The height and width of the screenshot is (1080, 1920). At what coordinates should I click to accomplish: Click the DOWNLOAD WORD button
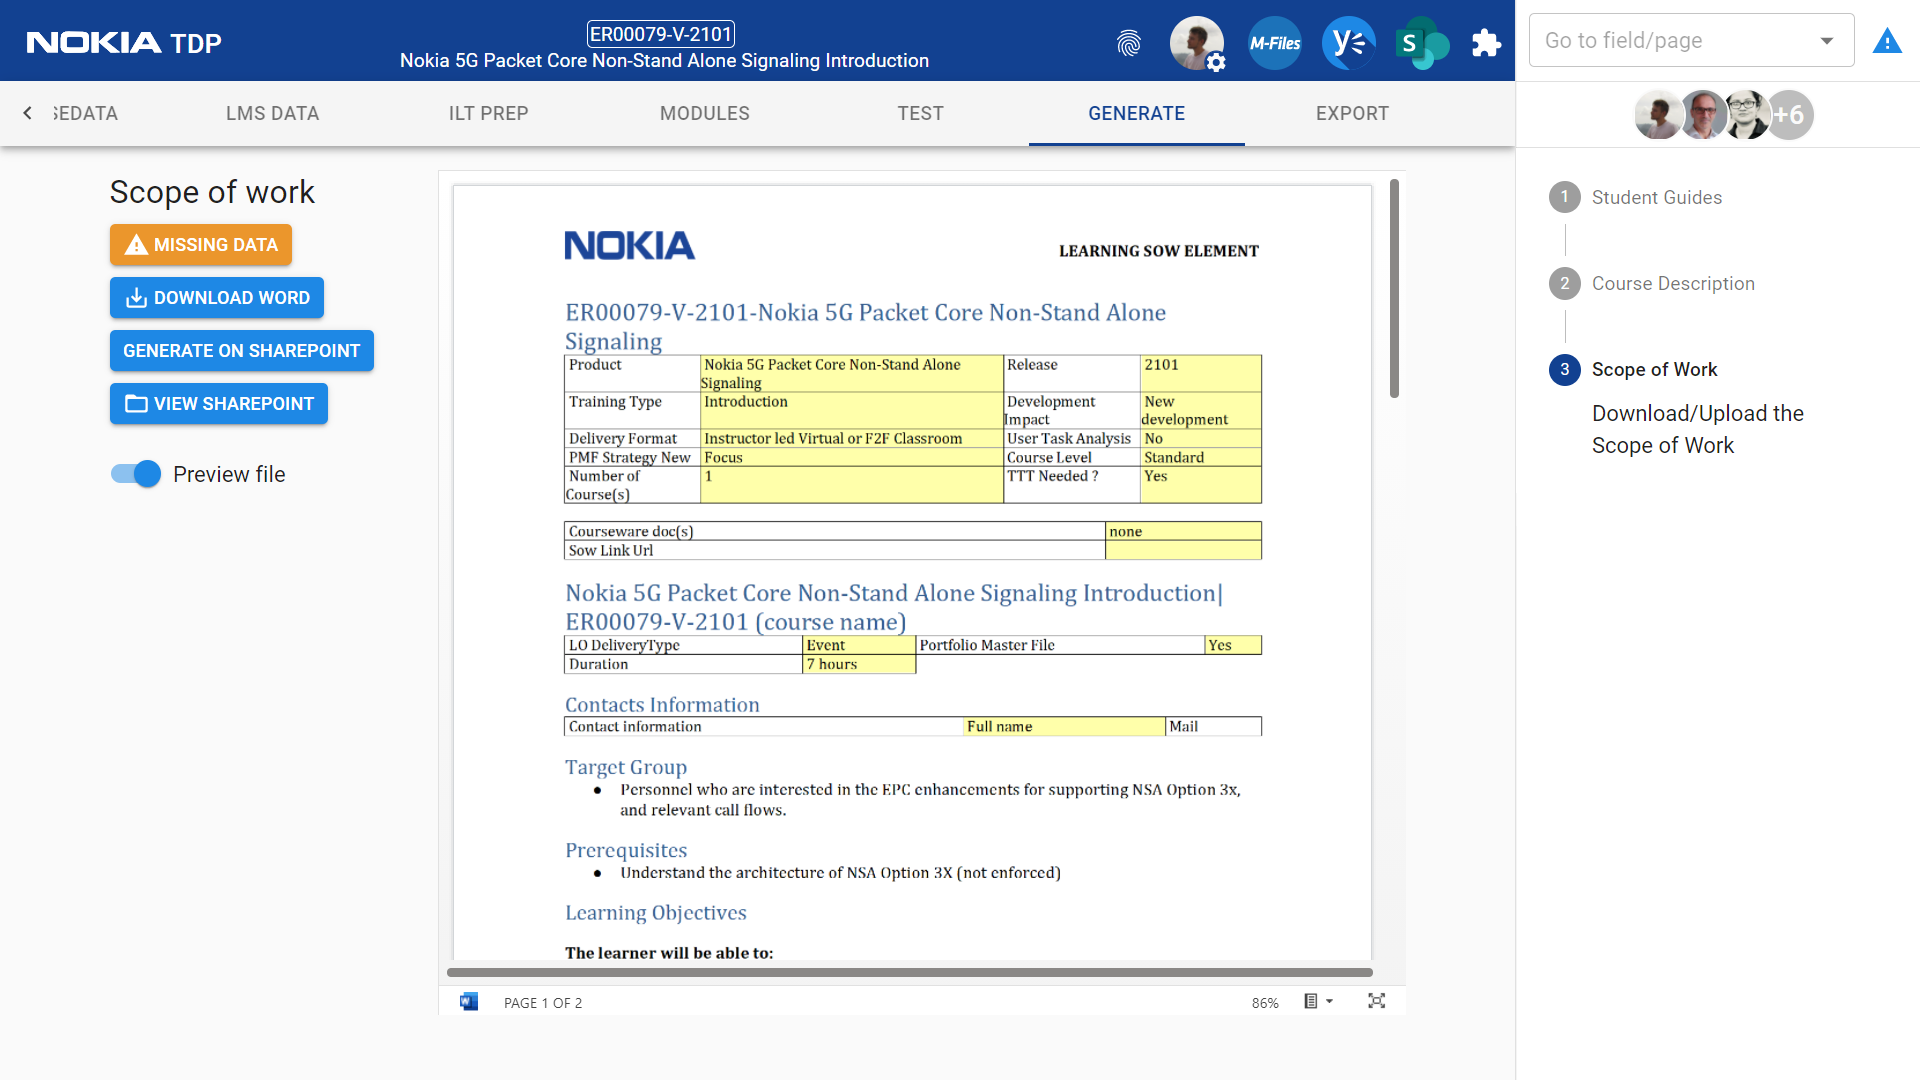(217, 298)
